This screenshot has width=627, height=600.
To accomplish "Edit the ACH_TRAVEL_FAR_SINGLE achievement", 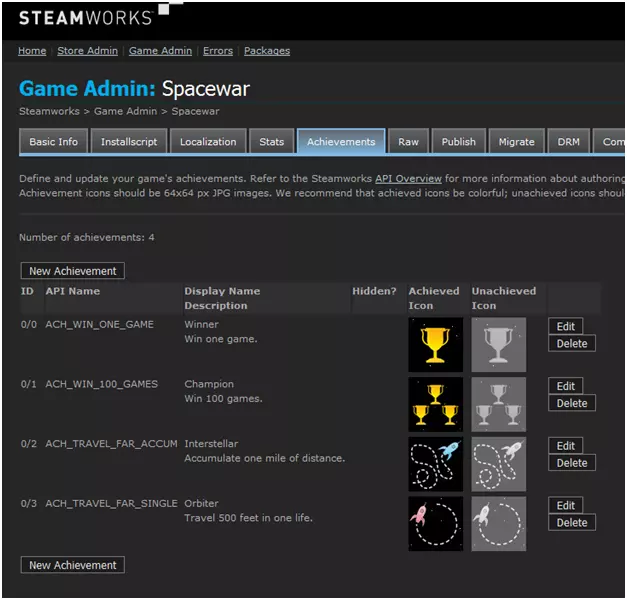I will 565,505.
